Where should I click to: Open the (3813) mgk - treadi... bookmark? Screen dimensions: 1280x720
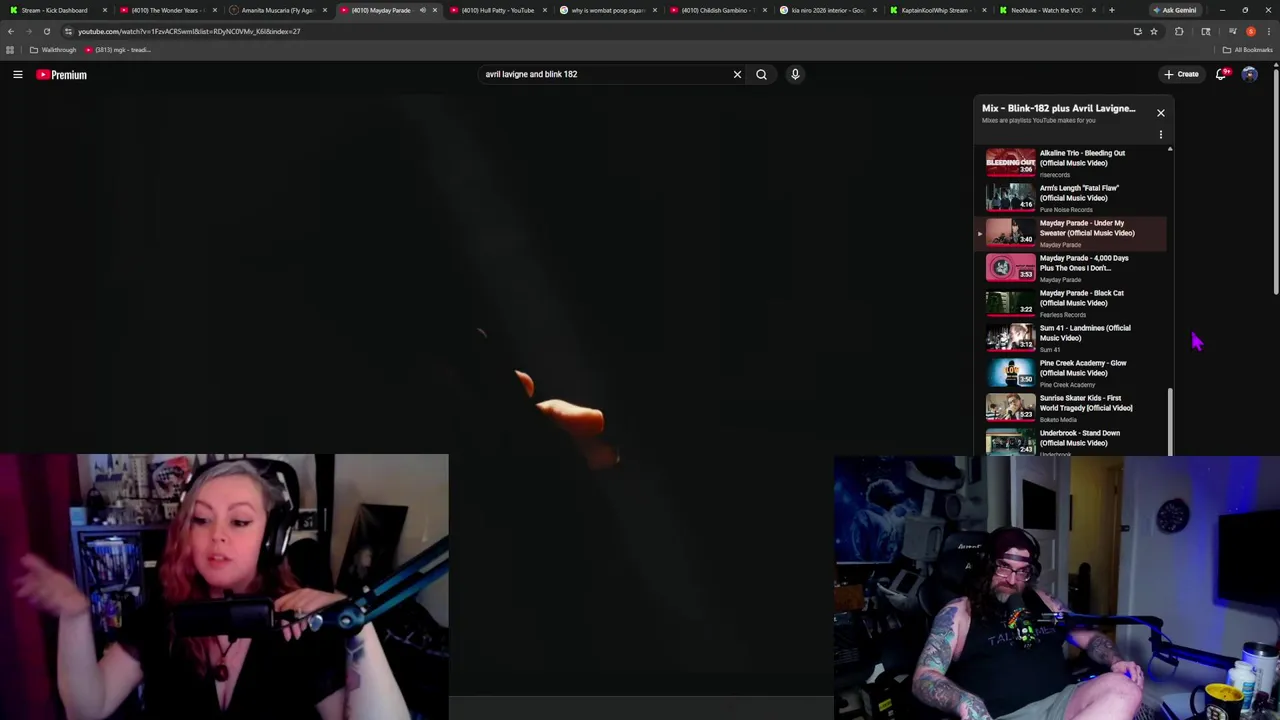(x=117, y=50)
